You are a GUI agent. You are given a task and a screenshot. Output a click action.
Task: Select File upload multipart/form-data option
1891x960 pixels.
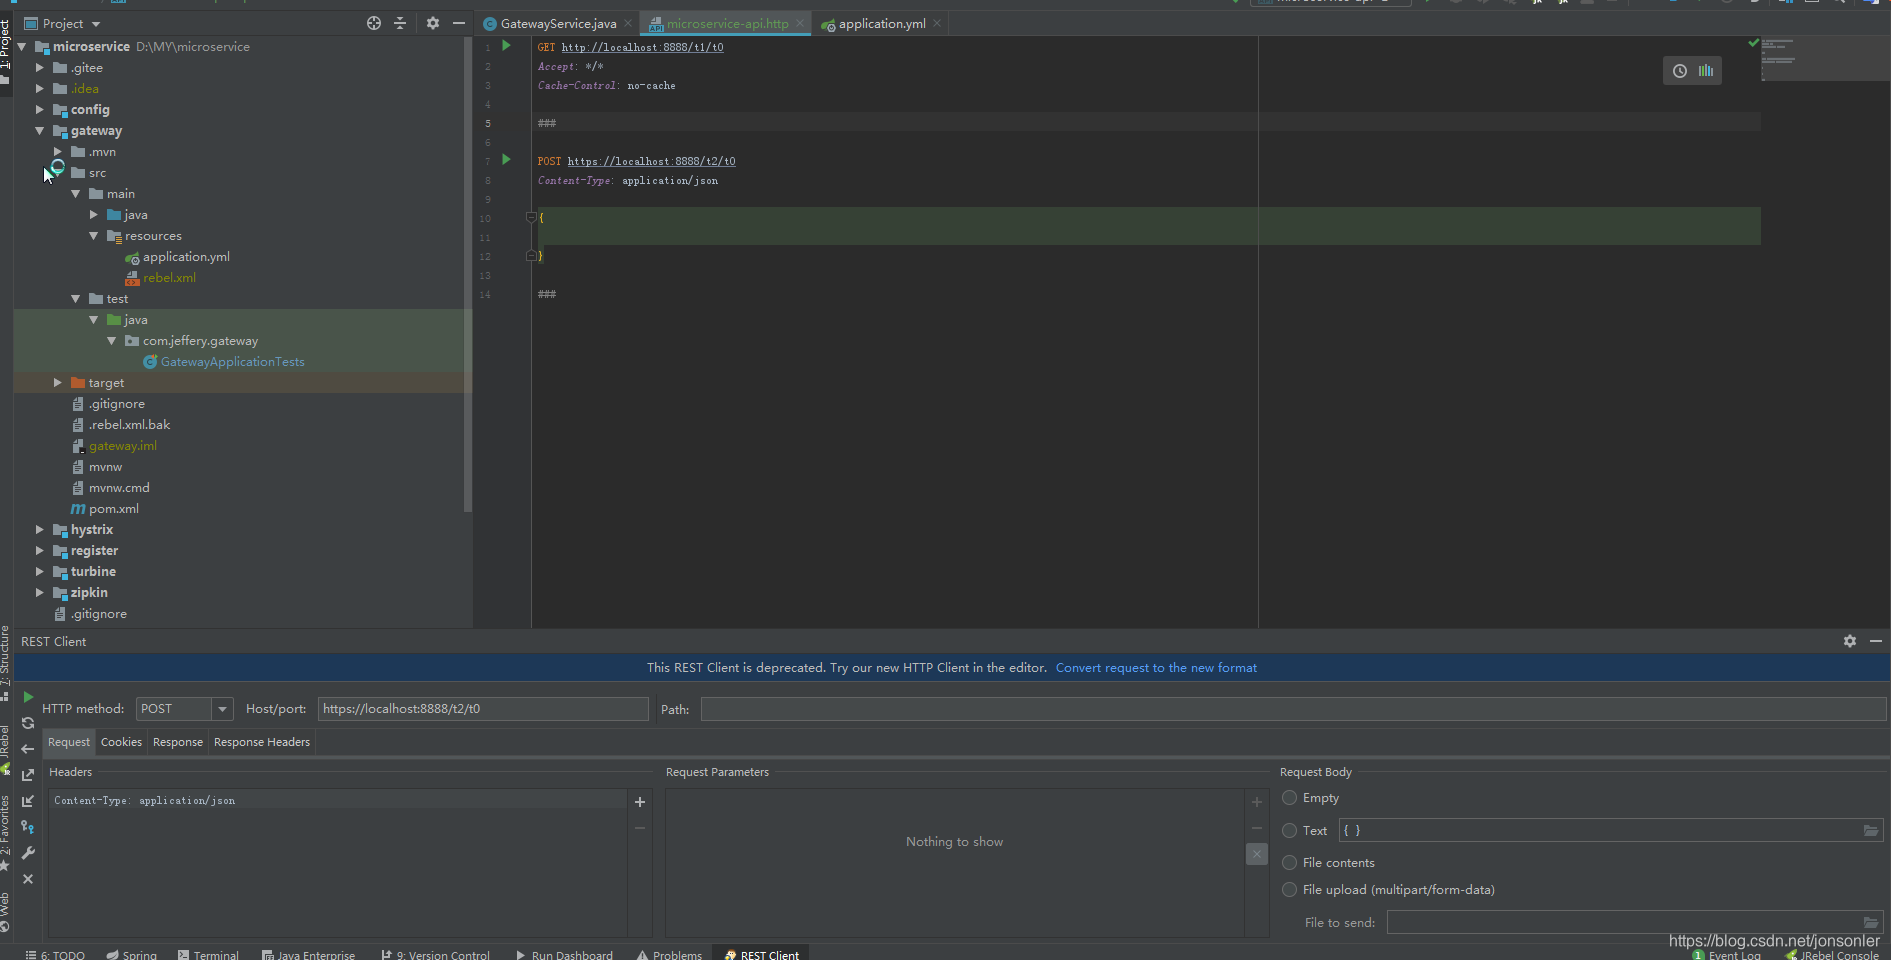pyautogui.click(x=1290, y=890)
